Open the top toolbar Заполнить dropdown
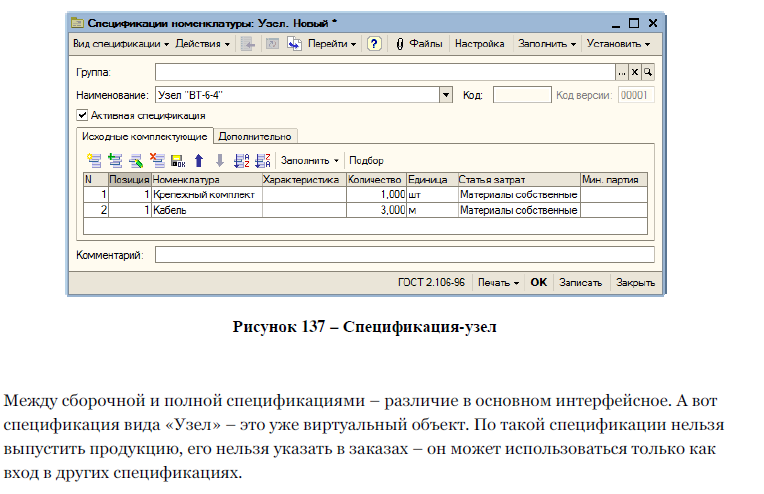The width and height of the screenshot is (764, 494). pyautogui.click(x=547, y=44)
